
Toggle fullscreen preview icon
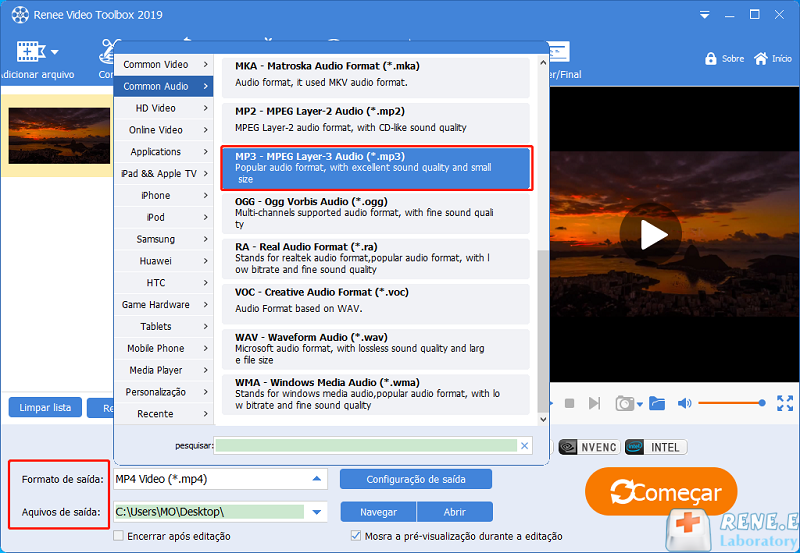(x=785, y=403)
